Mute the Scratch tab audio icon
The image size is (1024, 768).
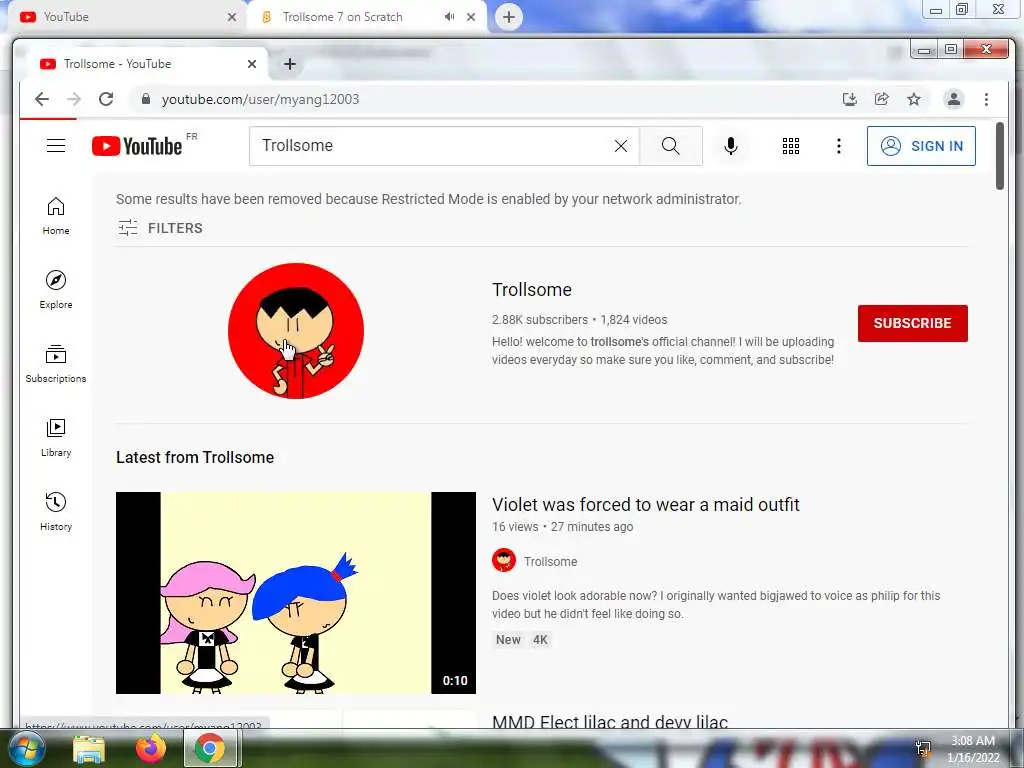coord(449,17)
